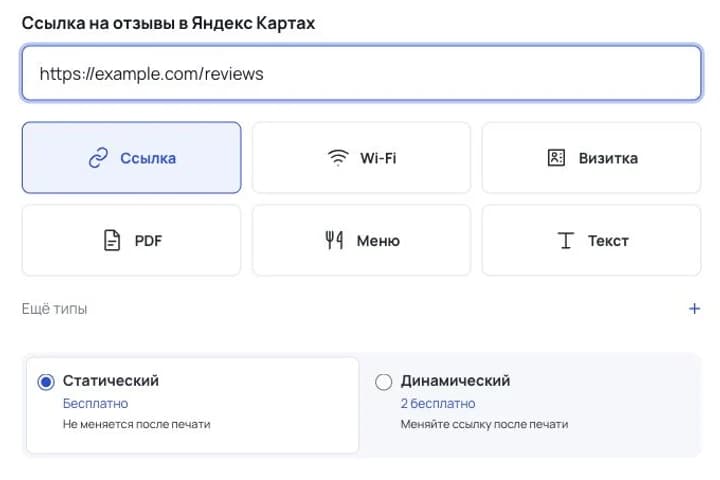720x480 pixels.
Task: Click Меняйте ссылку после печати description
Action: pyautogui.click(x=484, y=424)
